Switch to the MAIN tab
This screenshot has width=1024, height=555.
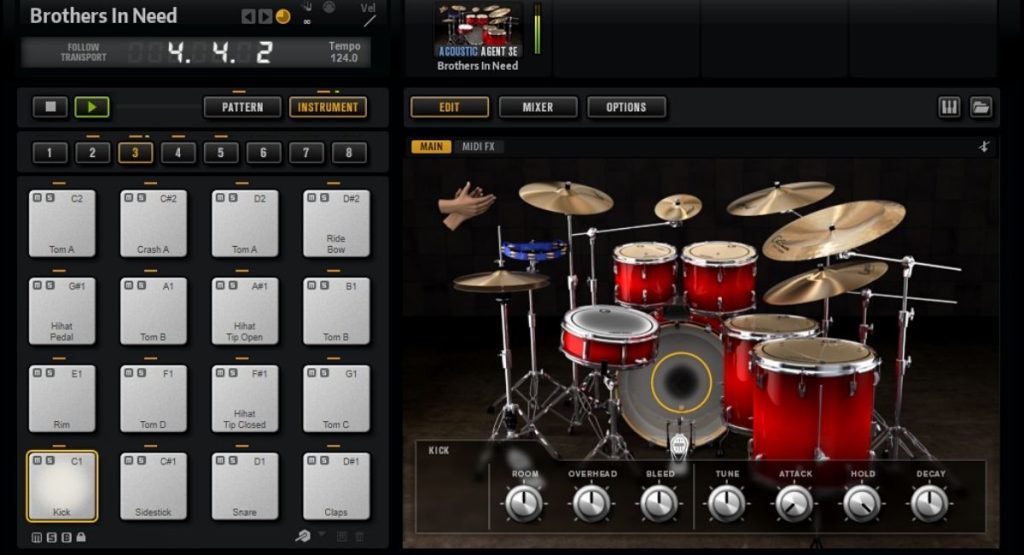431,146
